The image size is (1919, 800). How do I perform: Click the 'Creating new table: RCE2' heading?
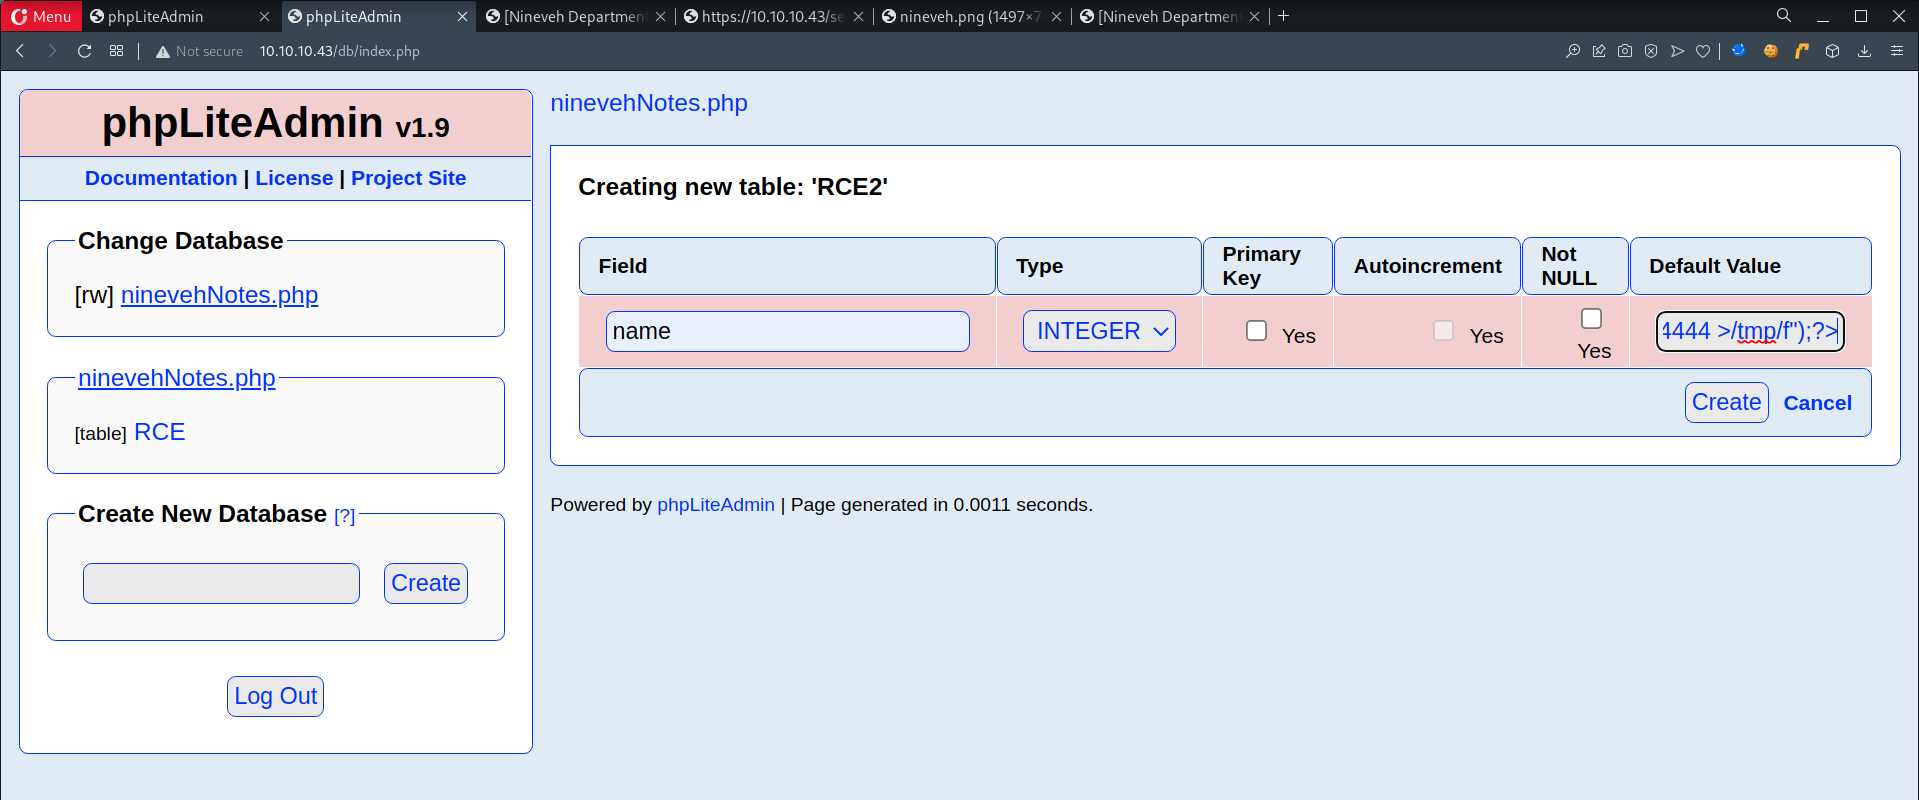[733, 187]
